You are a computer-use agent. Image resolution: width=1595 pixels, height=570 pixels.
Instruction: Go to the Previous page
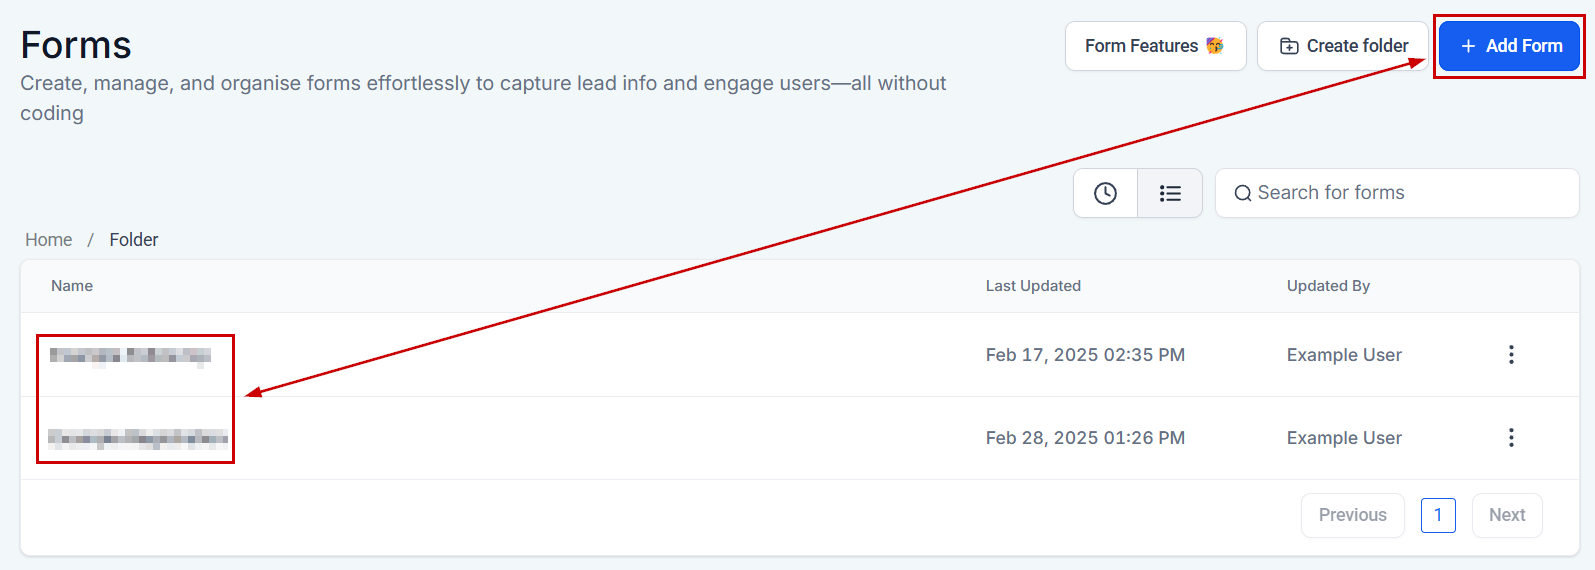1353,515
